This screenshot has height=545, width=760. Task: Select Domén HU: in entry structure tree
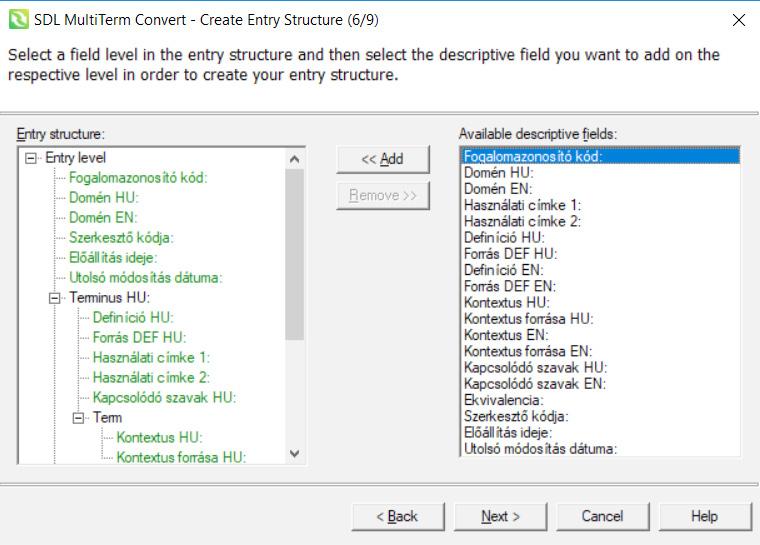(x=104, y=198)
